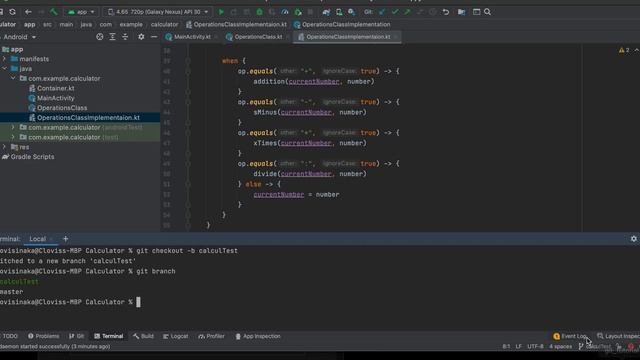Click the warnings indicator in the editor

pos(624,50)
